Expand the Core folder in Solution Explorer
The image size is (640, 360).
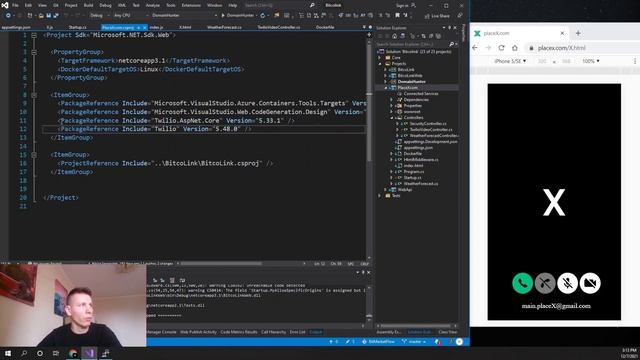[380, 58]
